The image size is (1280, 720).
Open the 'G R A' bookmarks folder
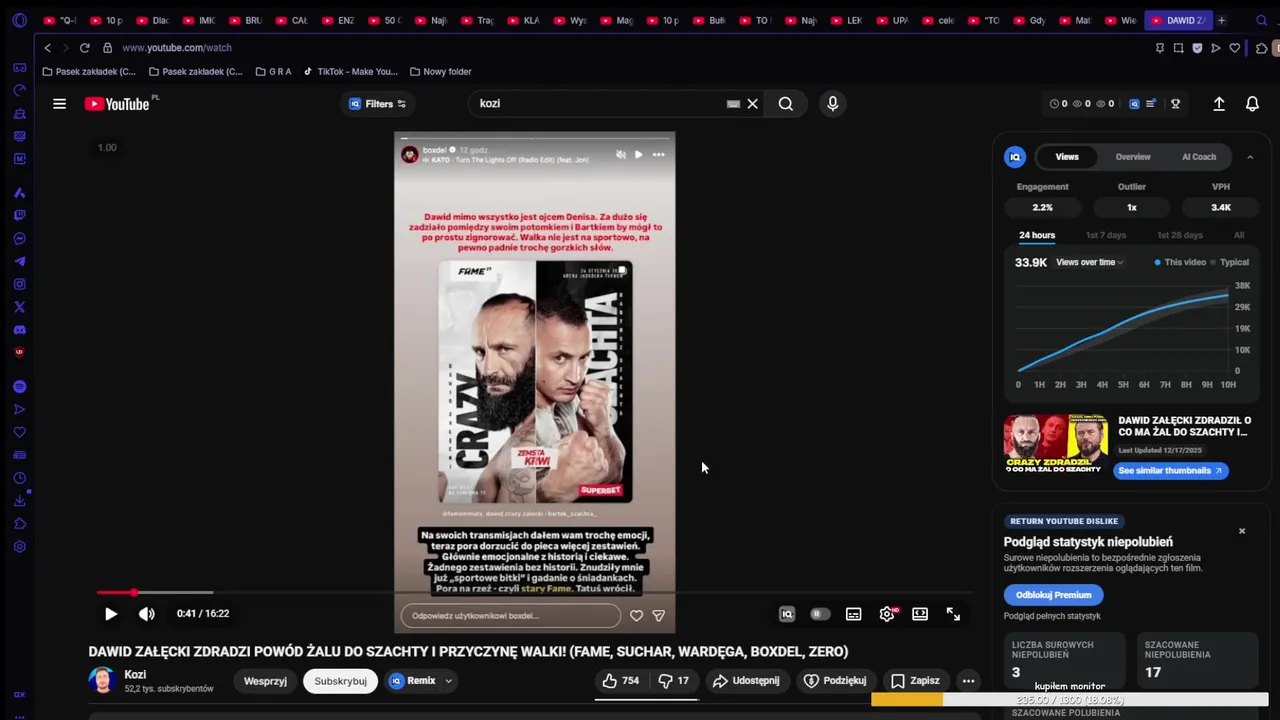(273, 72)
